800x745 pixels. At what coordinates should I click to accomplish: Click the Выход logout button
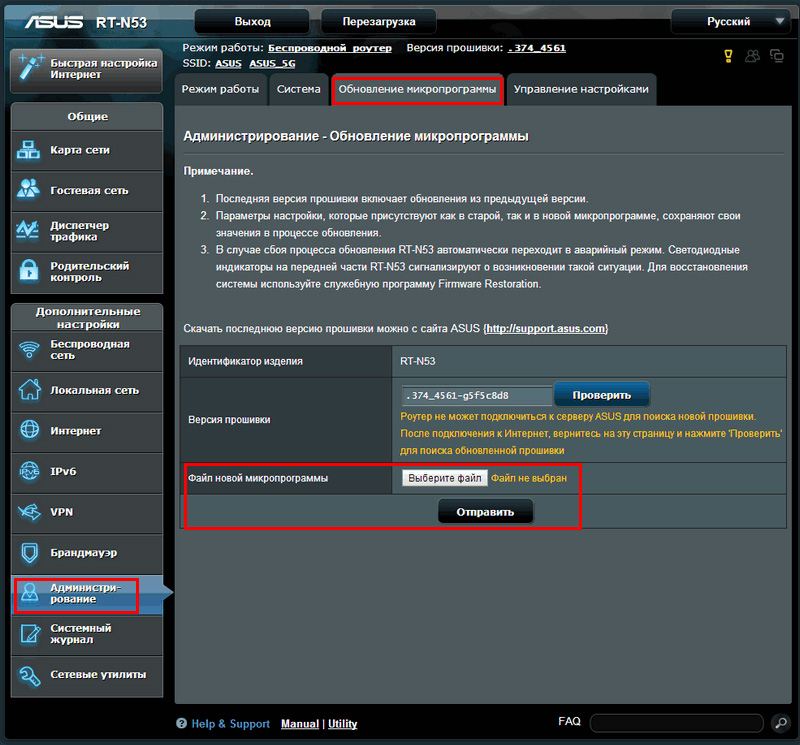click(x=252, y=21)
